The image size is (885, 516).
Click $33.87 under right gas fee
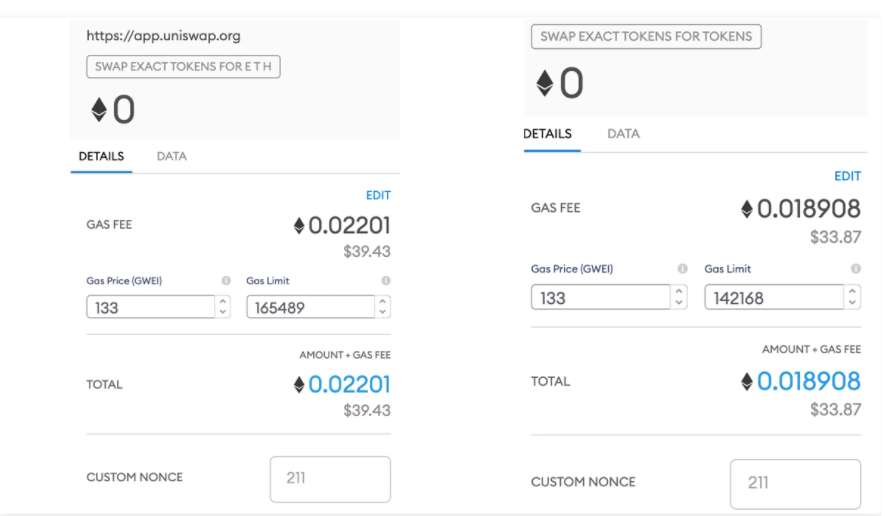point(836,237)
